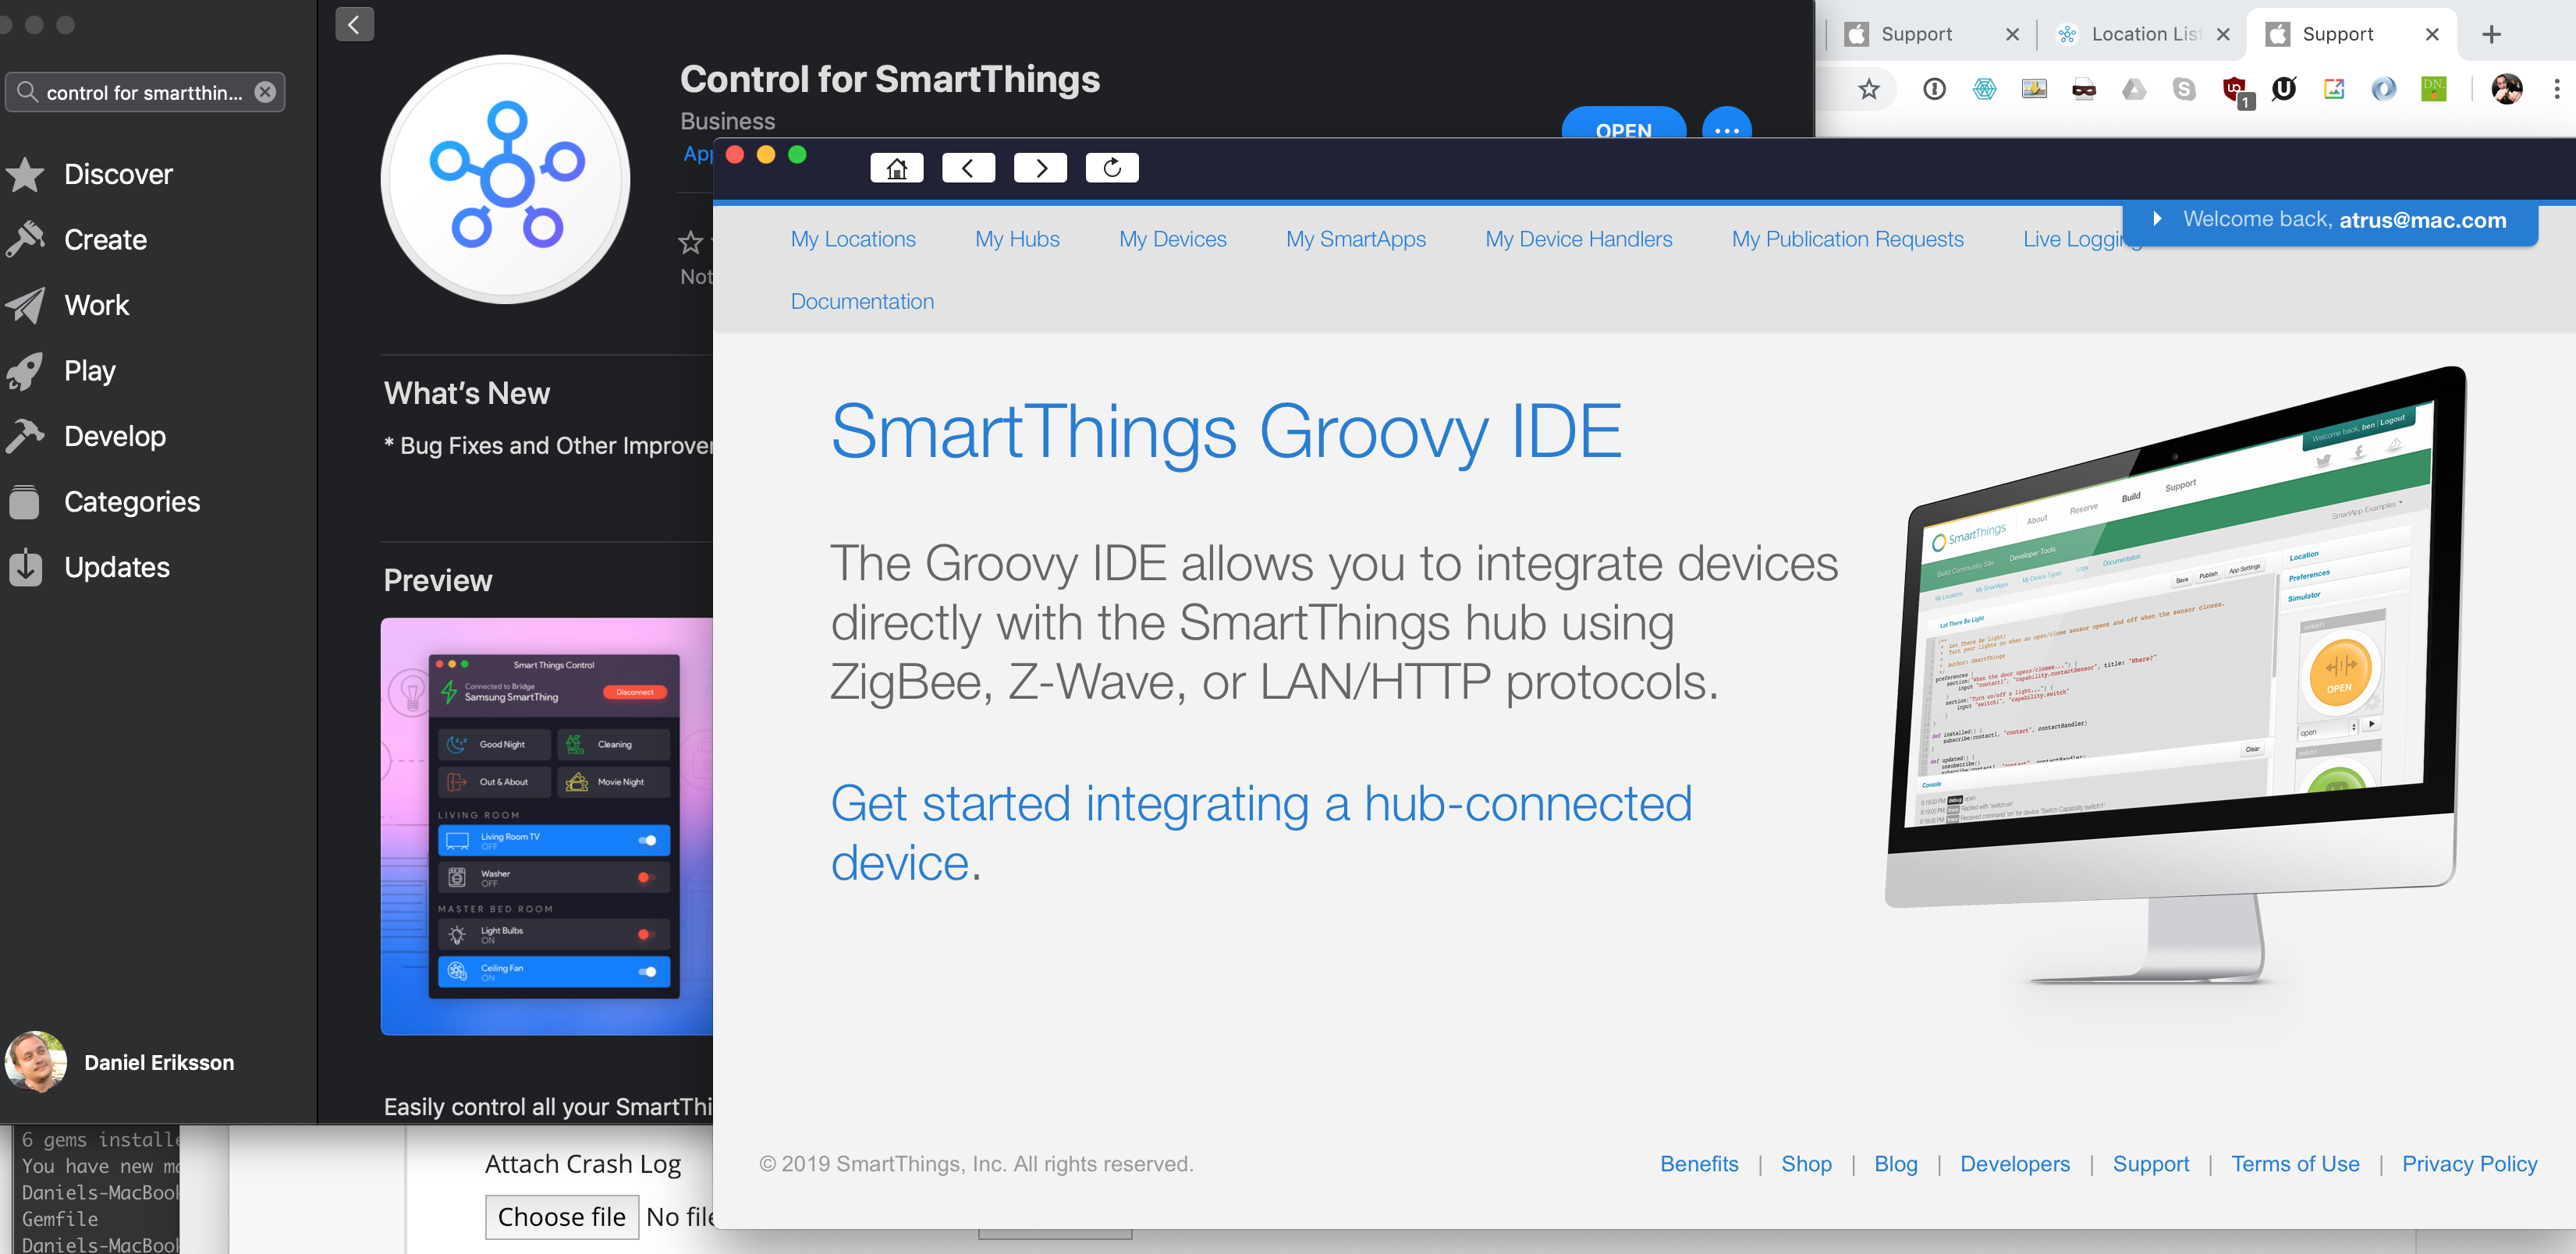The height and width of the screenshot is (1254, 2576).
Task: Clear the App Store search field
Action: [265, 92]
